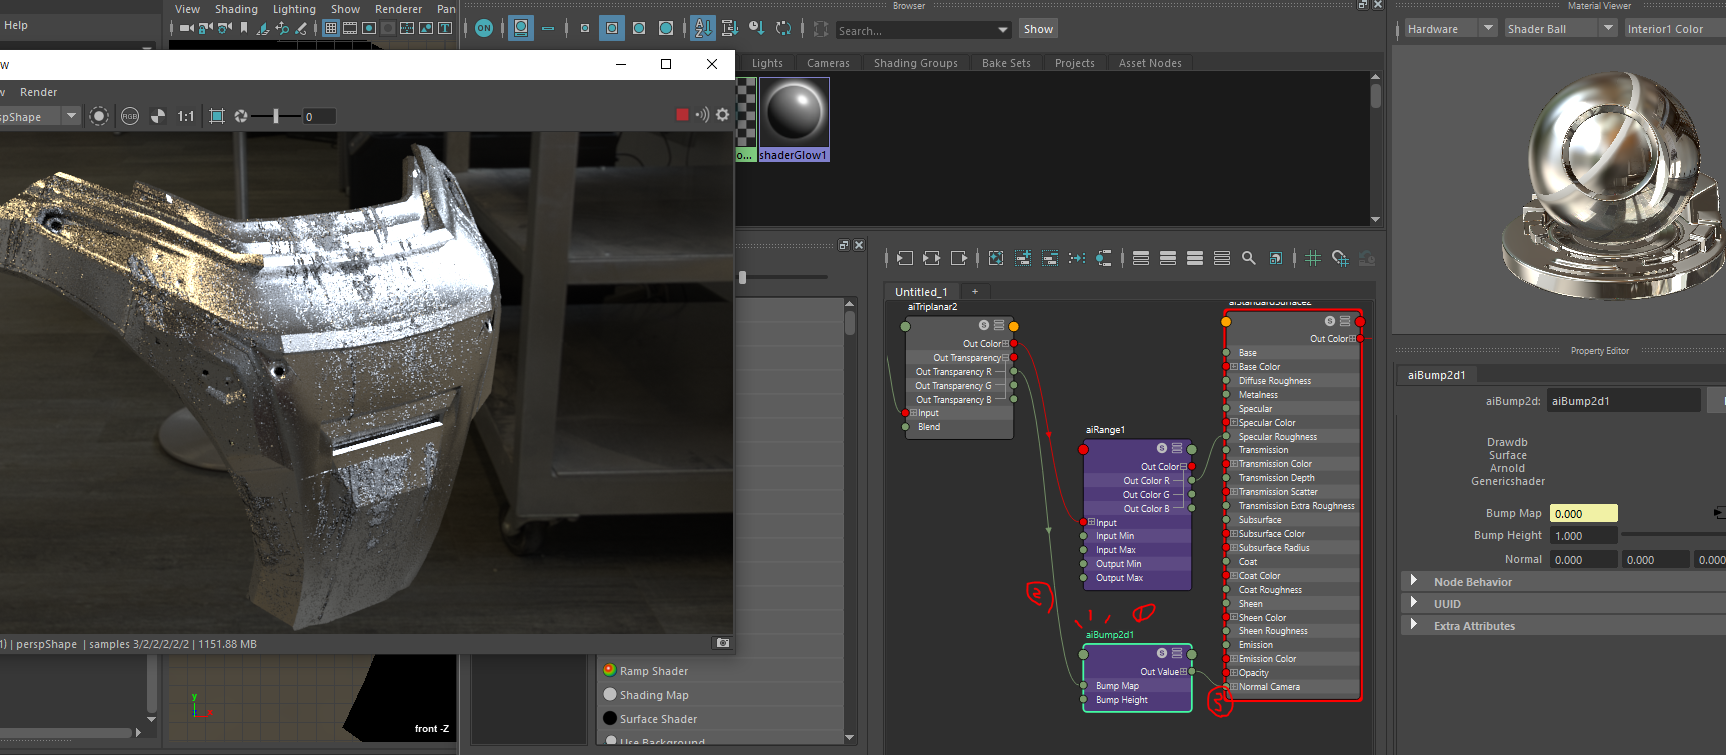Click the magnifier search icon in node editor
This screenshot has width=1726, height=755.
(1249, 258)
